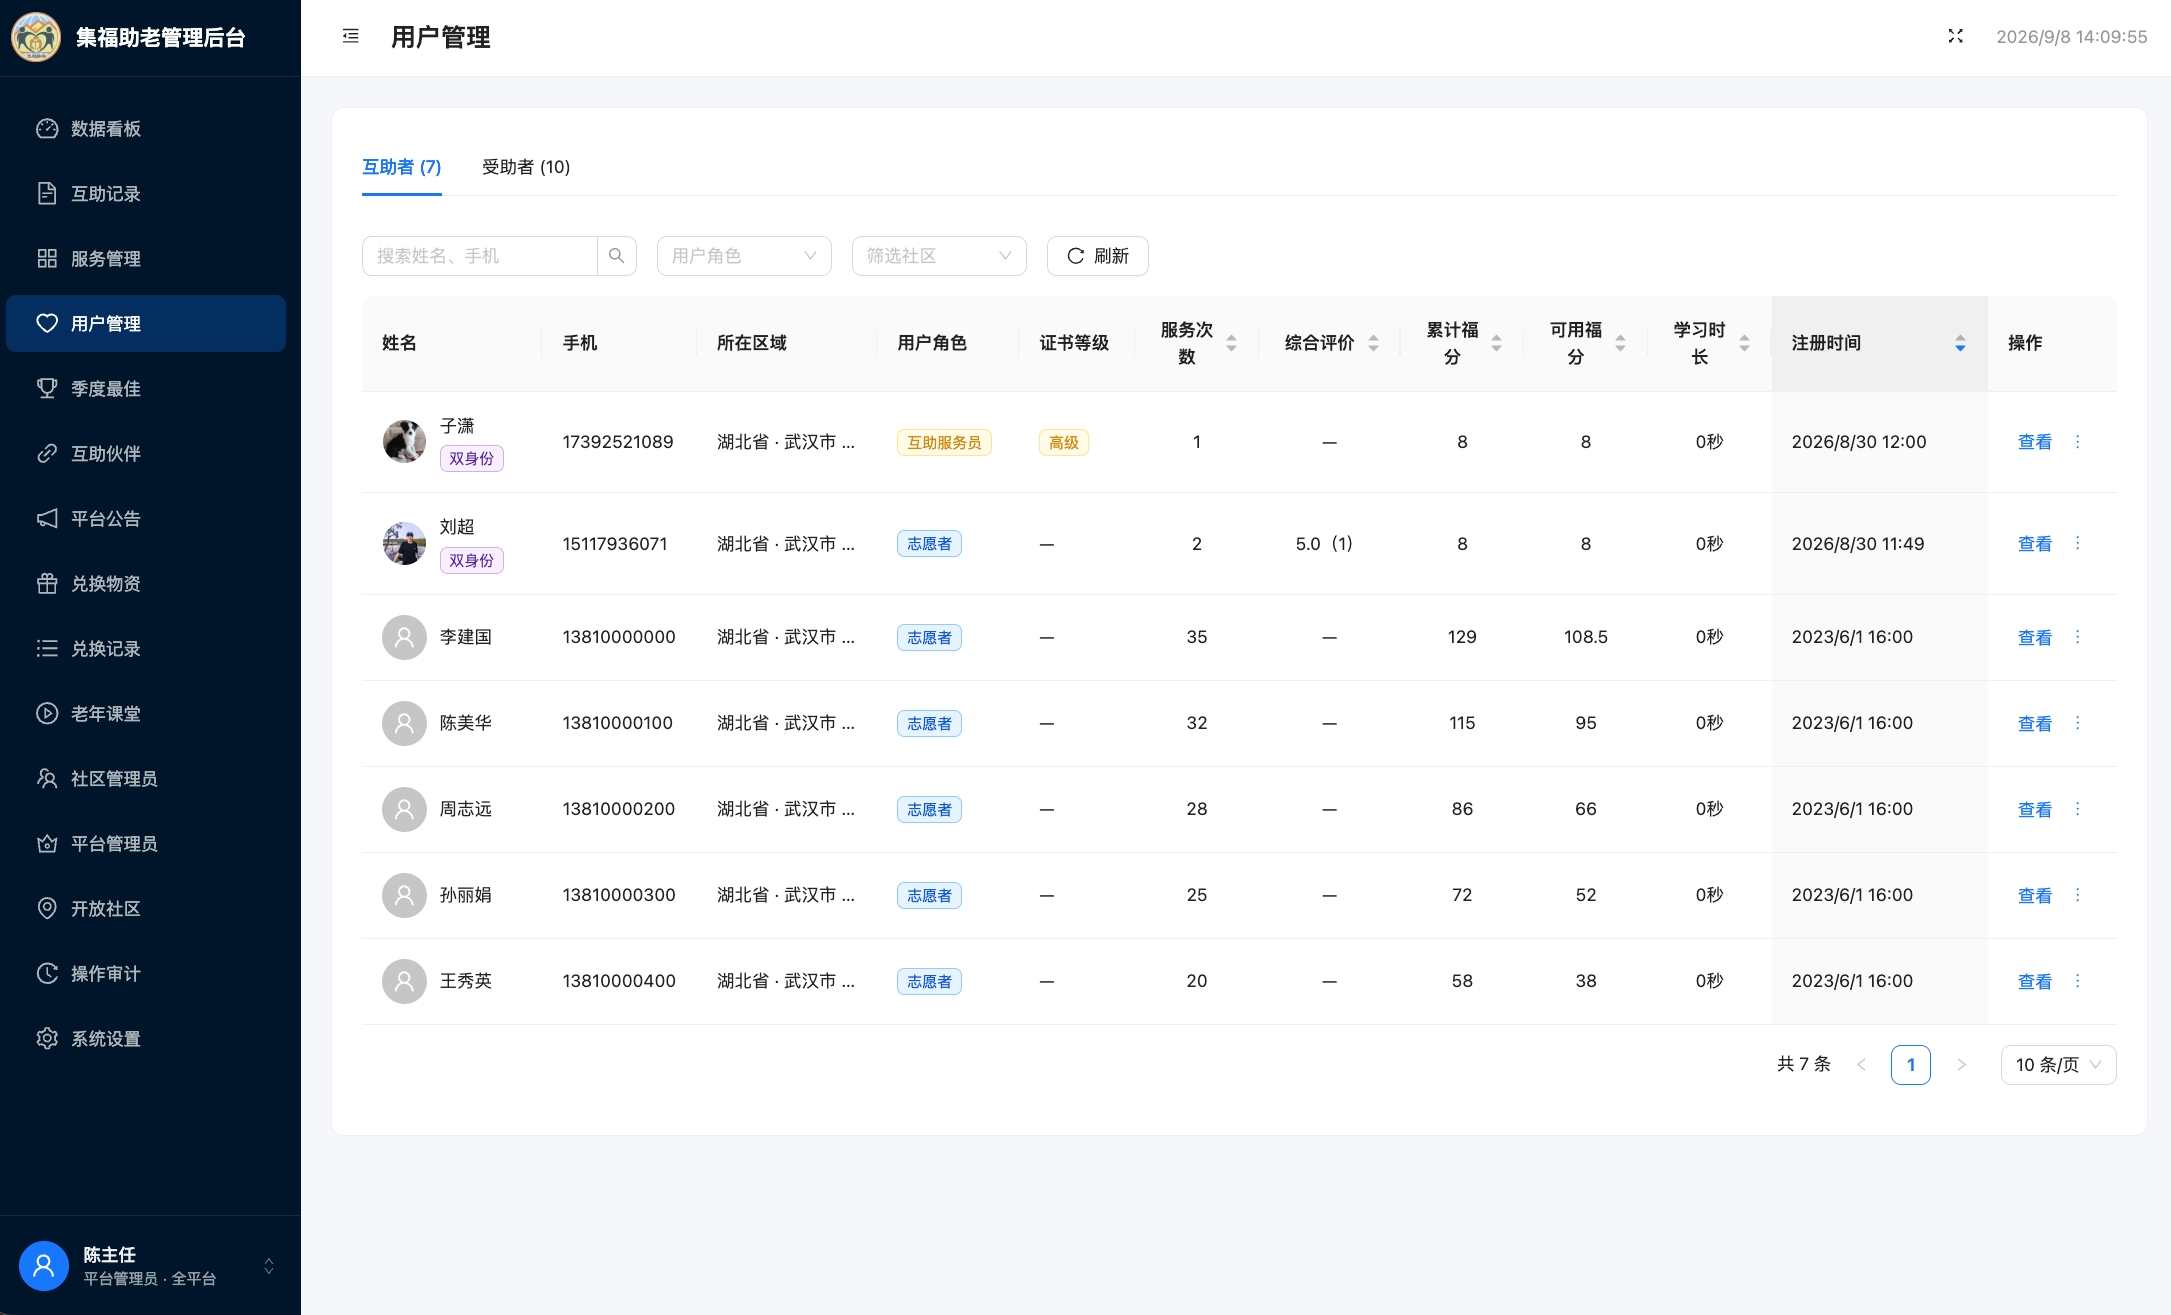Click 查看 link for 陈美华
The width and height of the screenshot is (2171, 1315).
point(2034,723)
